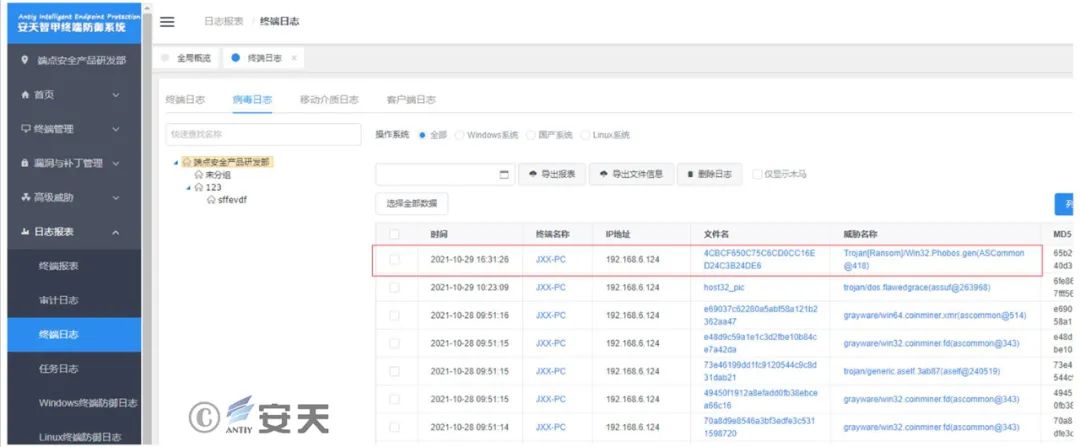Click the 导出文件信息 button
The width and height of the screenshot is (1080, 447).
tap(631, 174)
